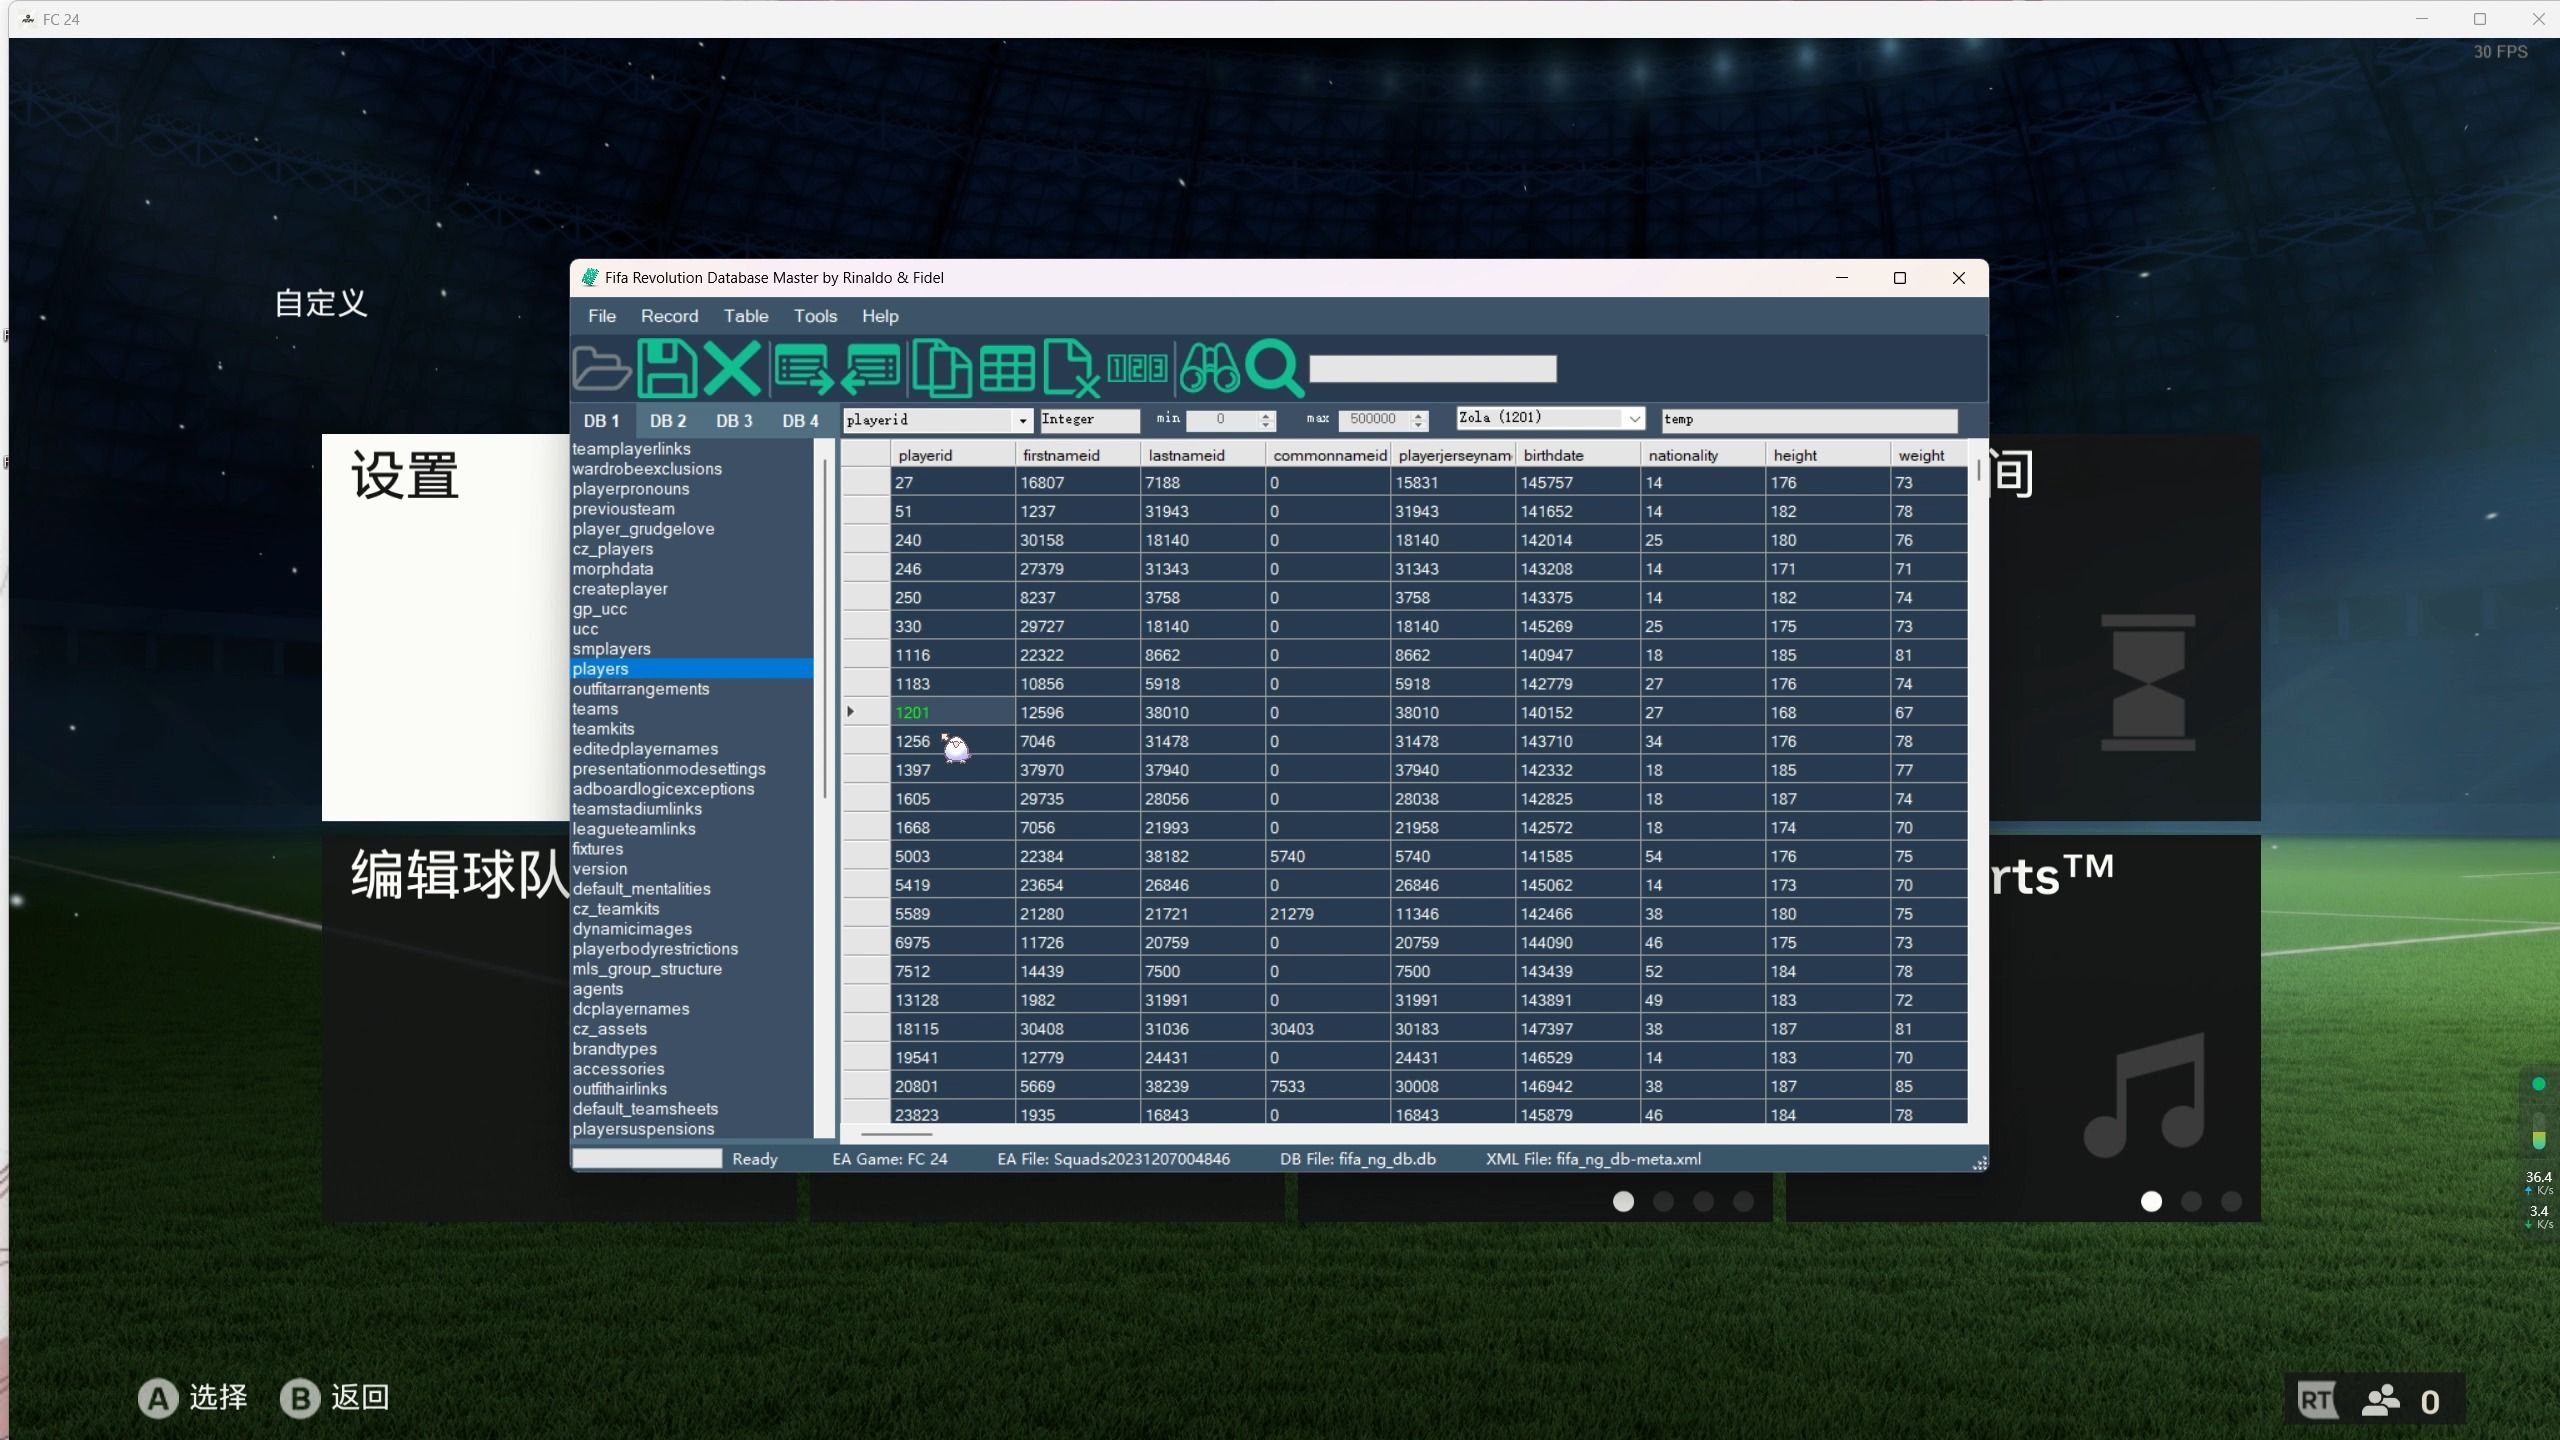Activate the binoculars find tool
Viewport: 2560px width, 1440px height.
pos(1210,369)
